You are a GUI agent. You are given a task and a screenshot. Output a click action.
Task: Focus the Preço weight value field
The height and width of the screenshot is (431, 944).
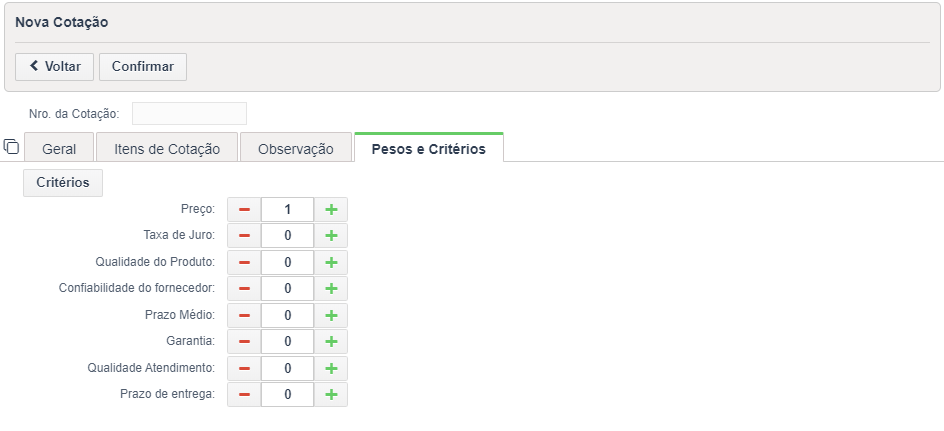(x=288, y=209)
